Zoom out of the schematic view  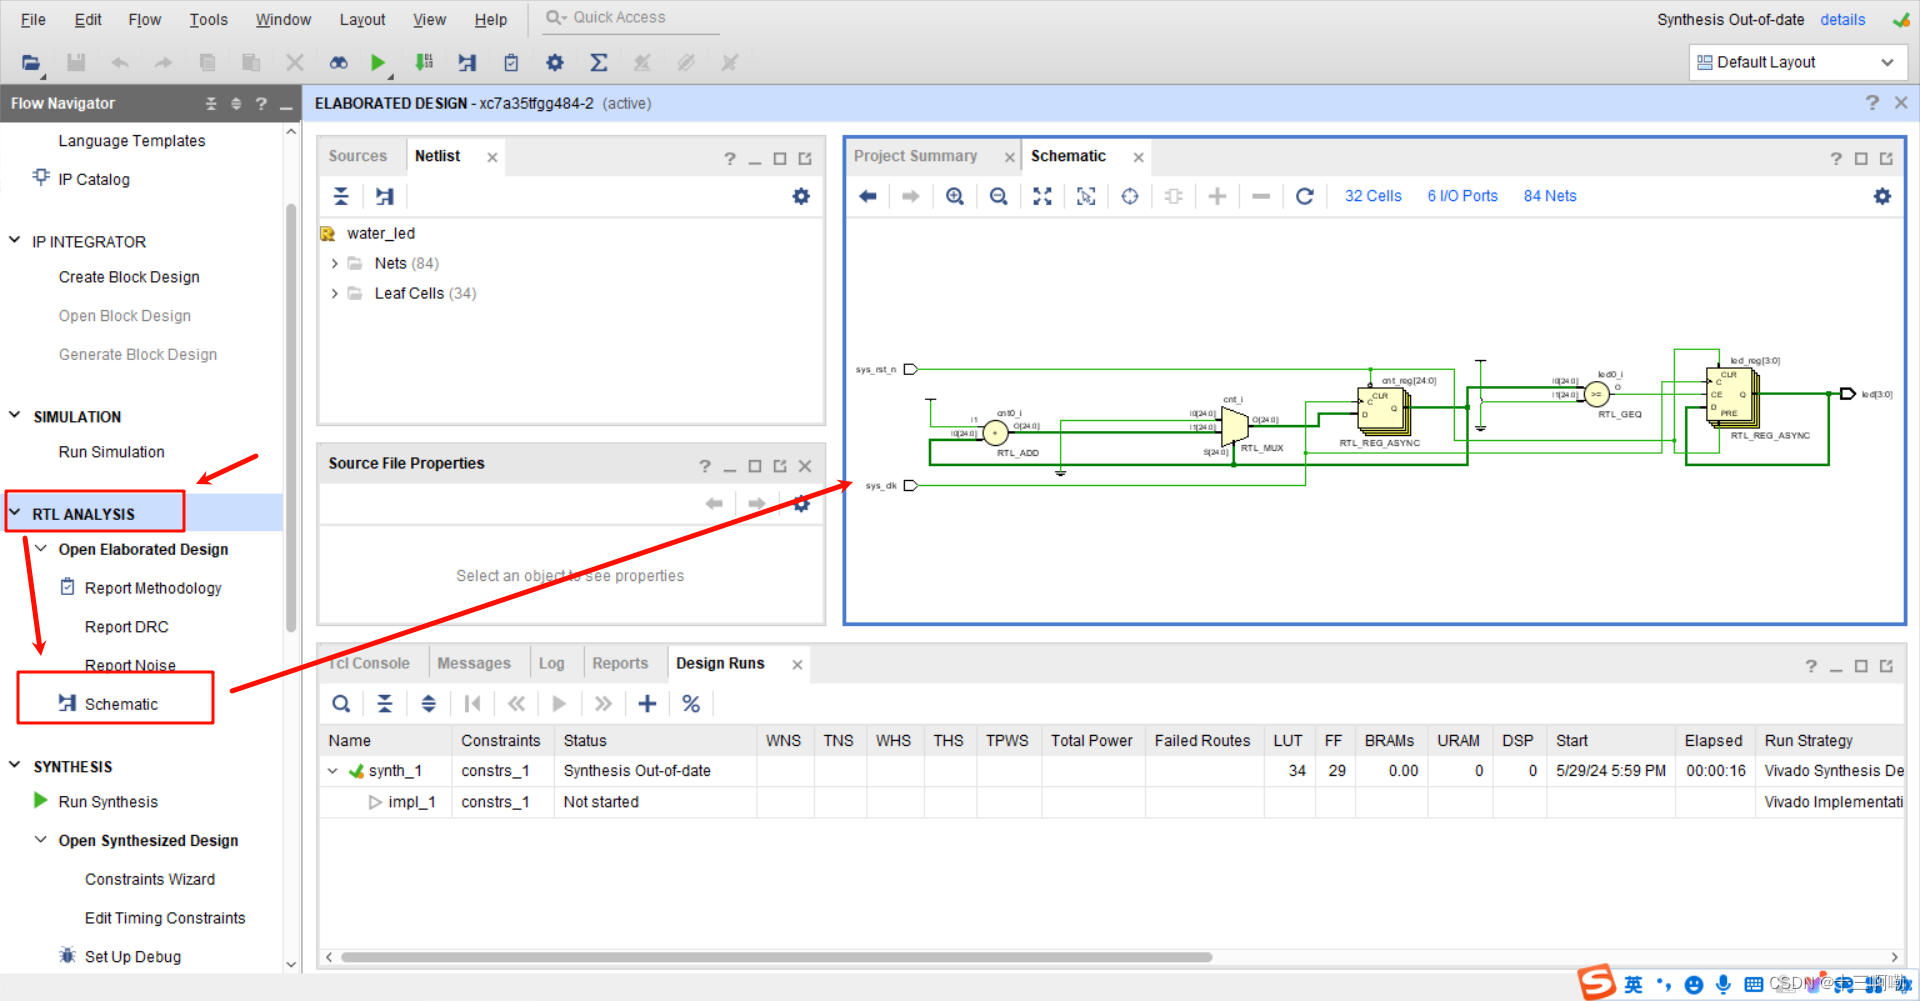point(998,196)
